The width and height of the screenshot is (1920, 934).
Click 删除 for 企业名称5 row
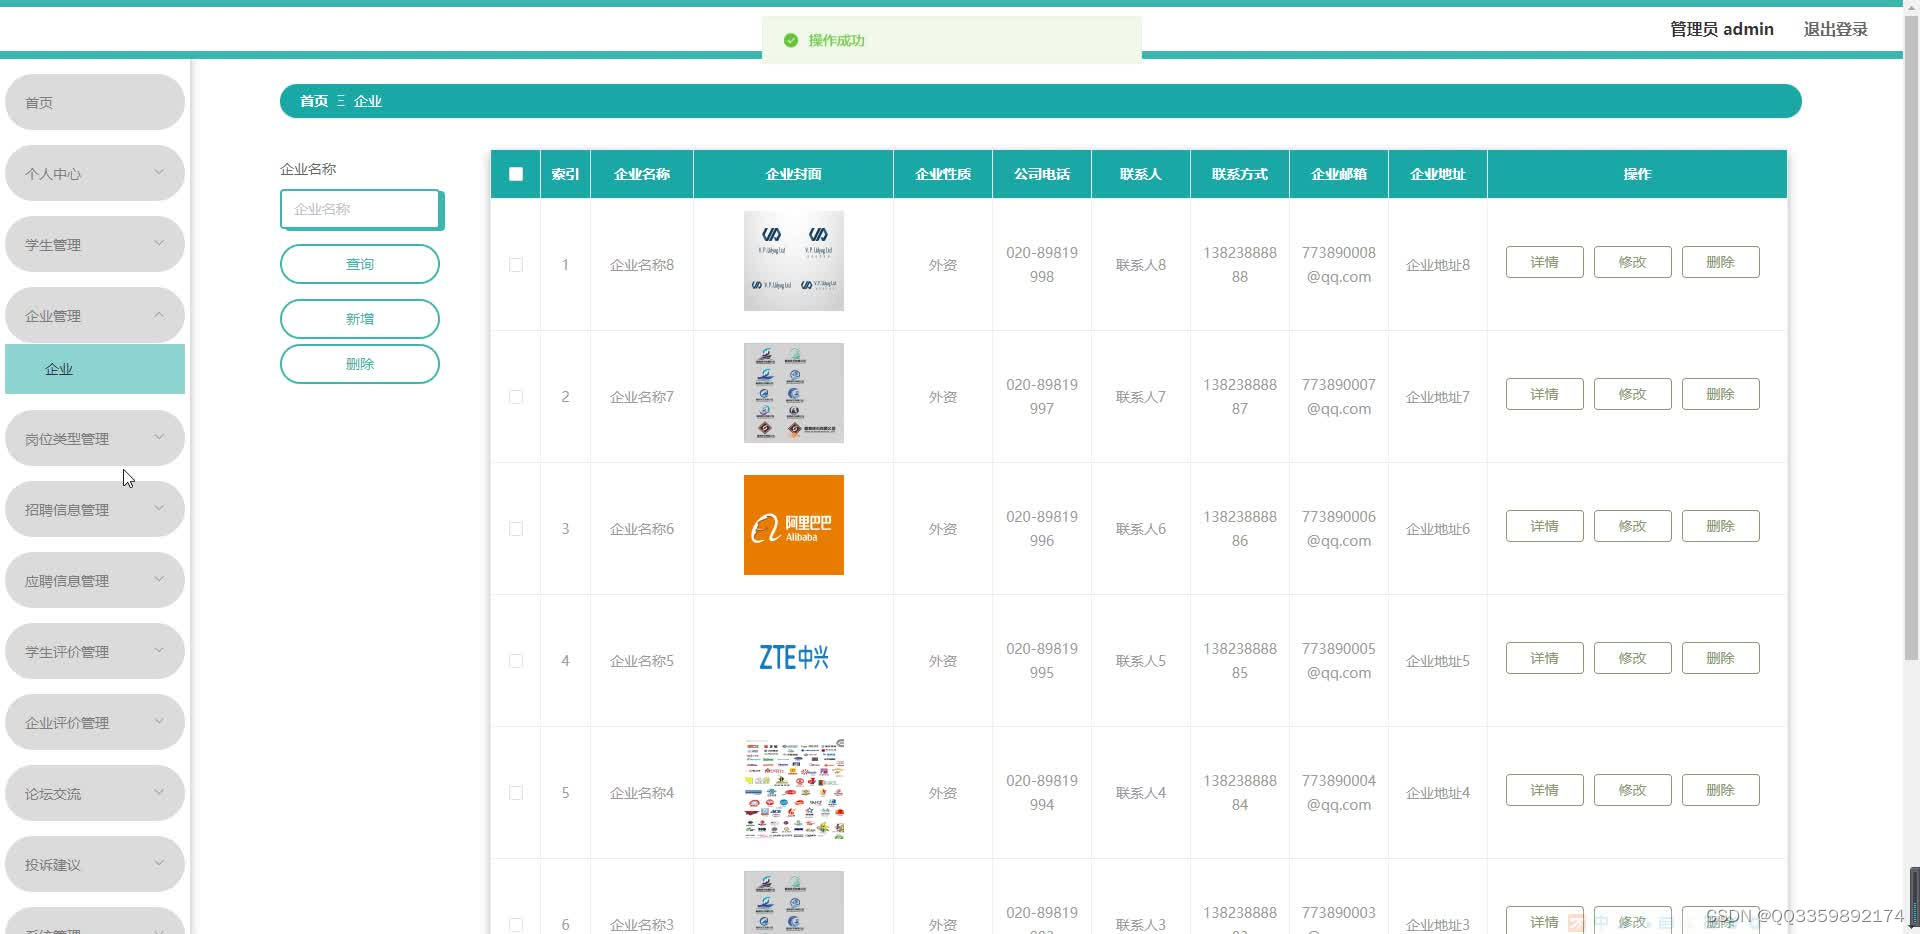(1720, 658)
